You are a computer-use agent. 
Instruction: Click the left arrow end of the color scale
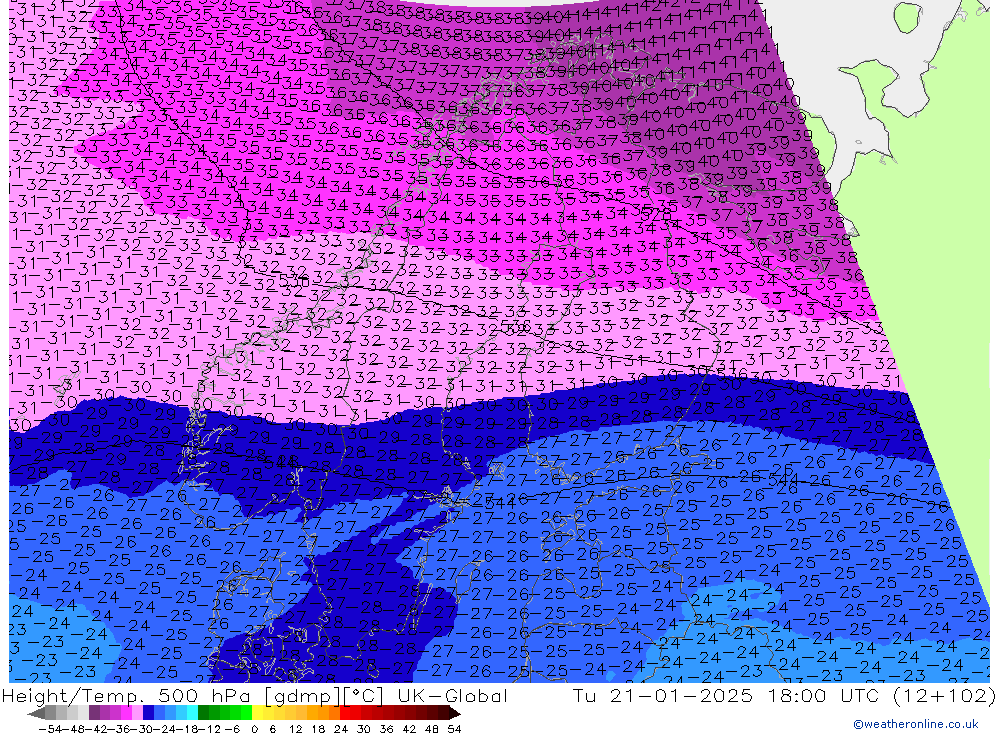point(36,714)
